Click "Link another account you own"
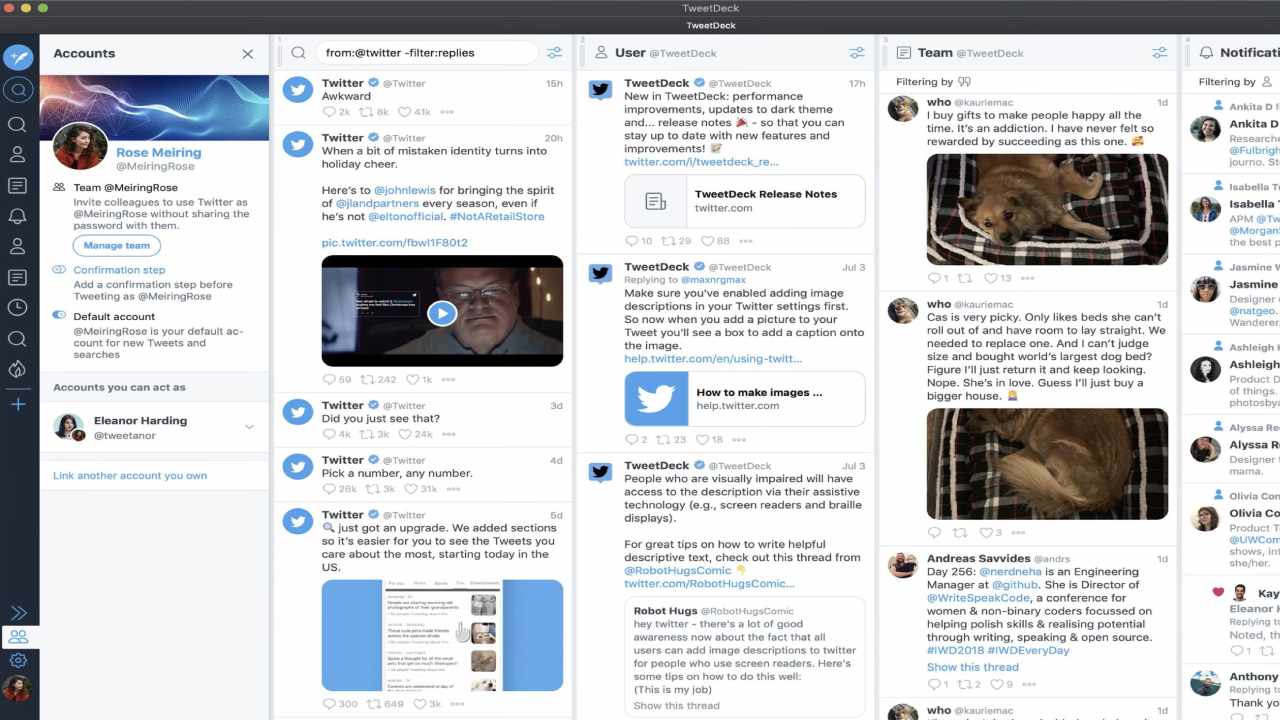 point(130,476)
